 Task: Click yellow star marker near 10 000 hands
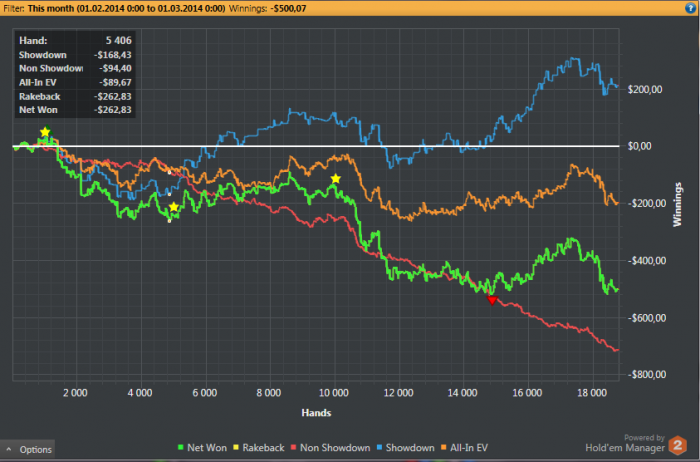[x=336, y=179]
